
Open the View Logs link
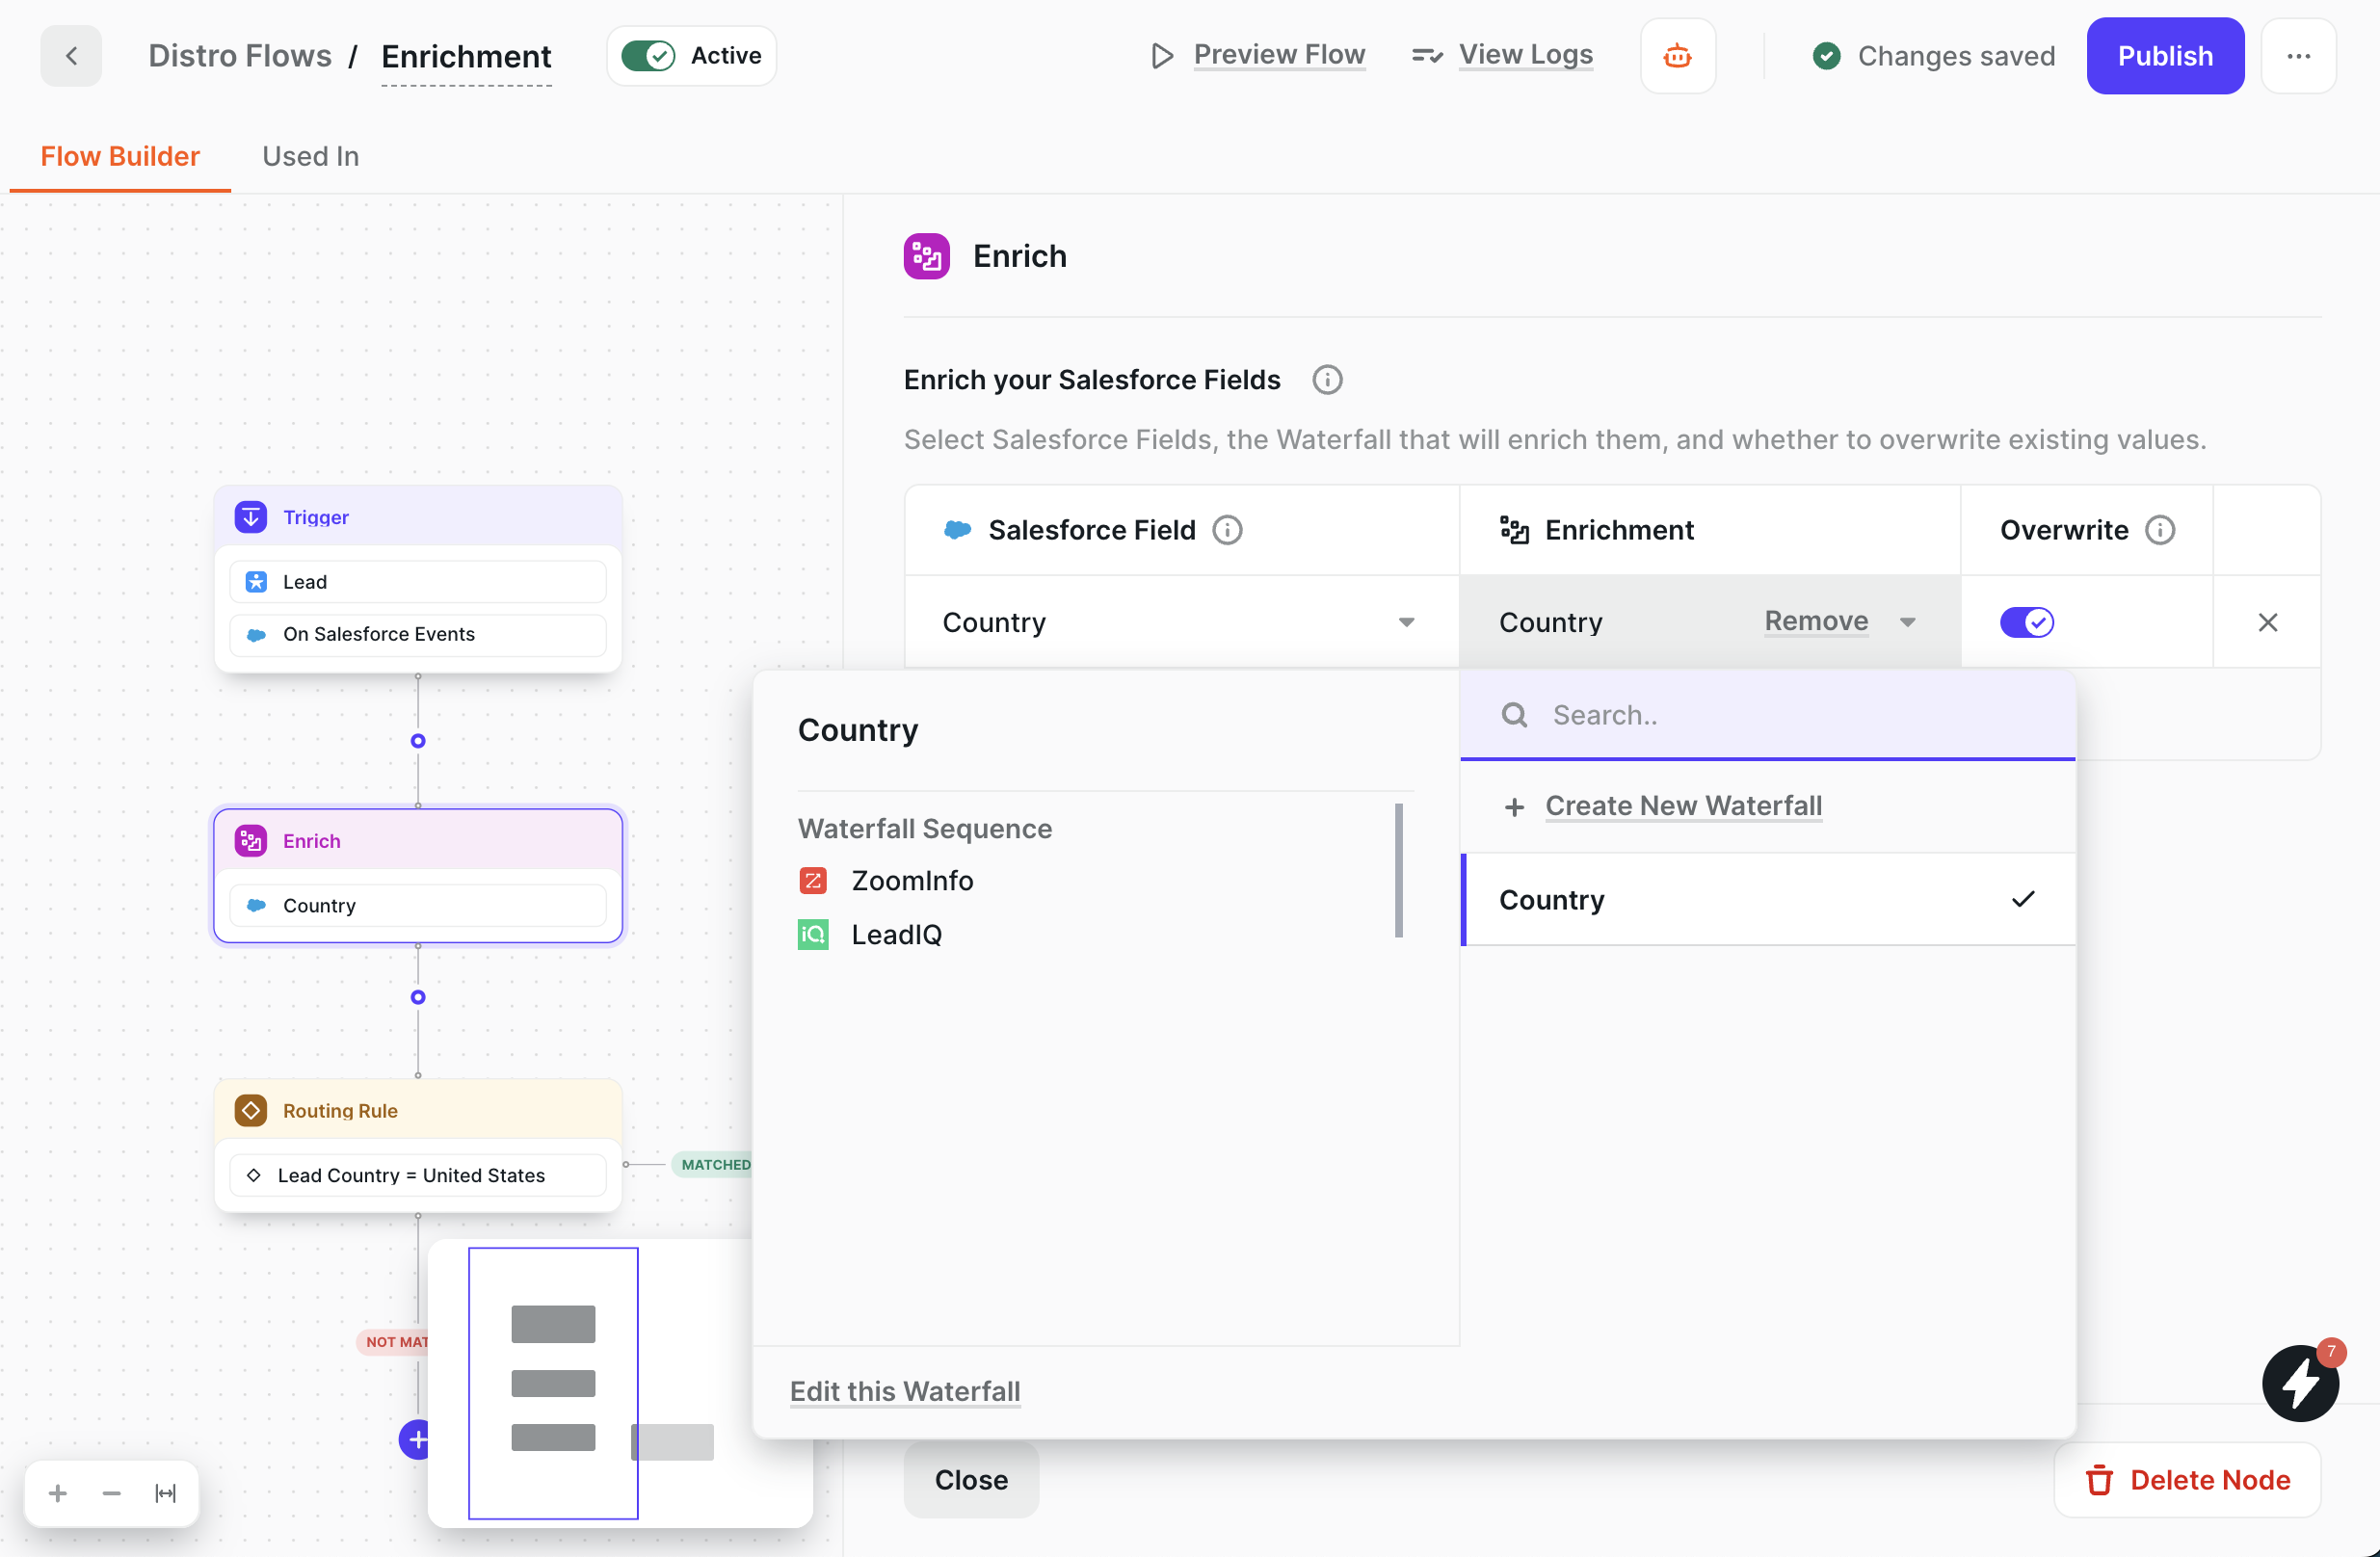click(x=1525, y=54)
